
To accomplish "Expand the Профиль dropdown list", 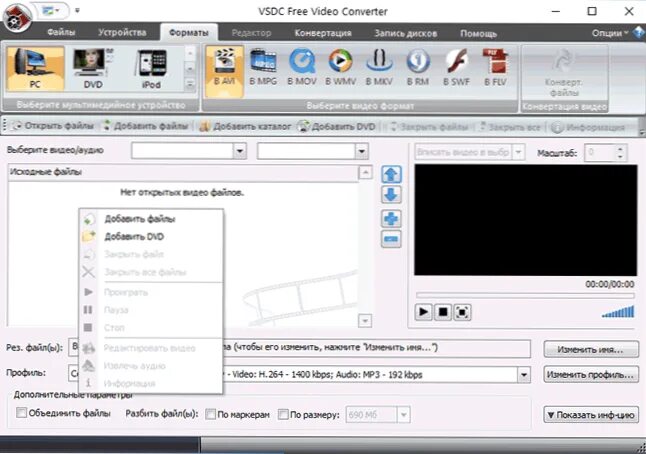I will tap(524, 375).
